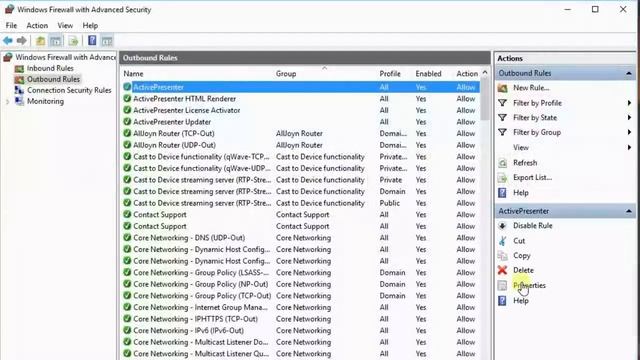Select the AllJoyn Router (UDP-Out) rule
Viewport: 640px width, 360px height.
[x=301, y=145]
